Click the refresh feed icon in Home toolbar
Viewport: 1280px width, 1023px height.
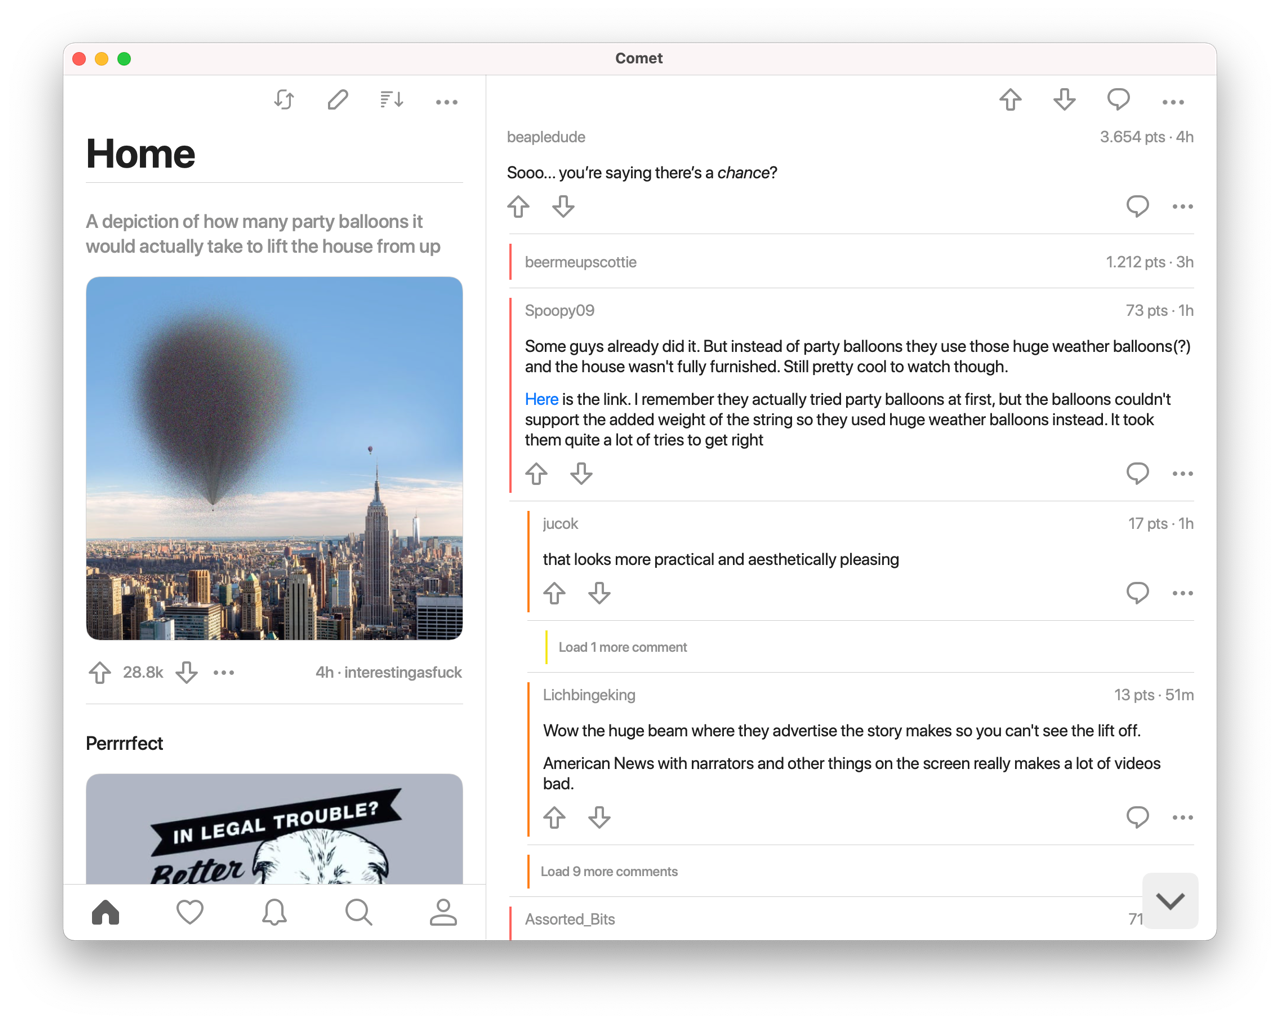click(285, 100)
